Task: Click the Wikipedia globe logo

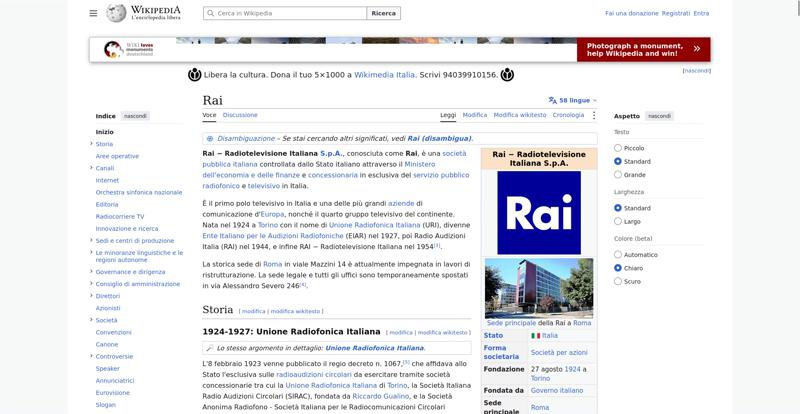Action: (116, 13)
